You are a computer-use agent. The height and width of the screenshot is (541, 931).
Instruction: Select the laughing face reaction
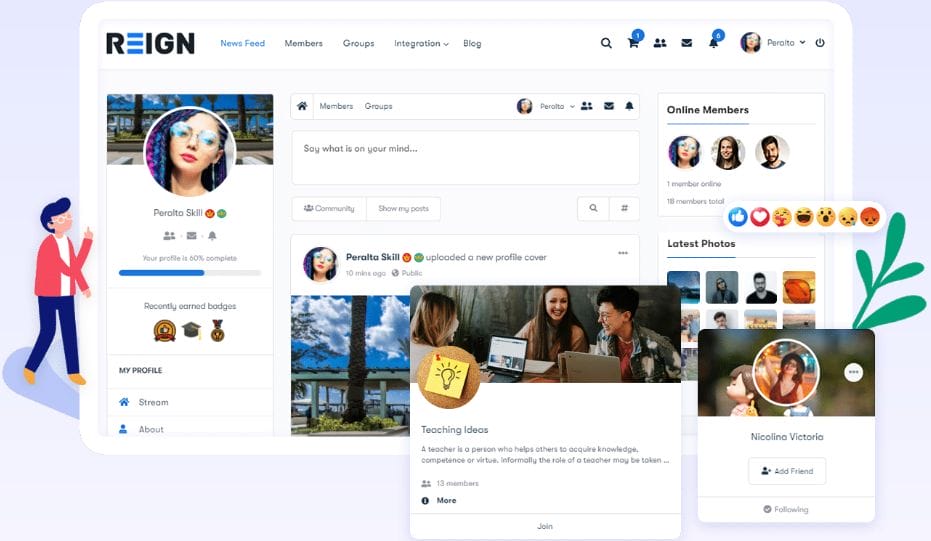coord(804,217)
